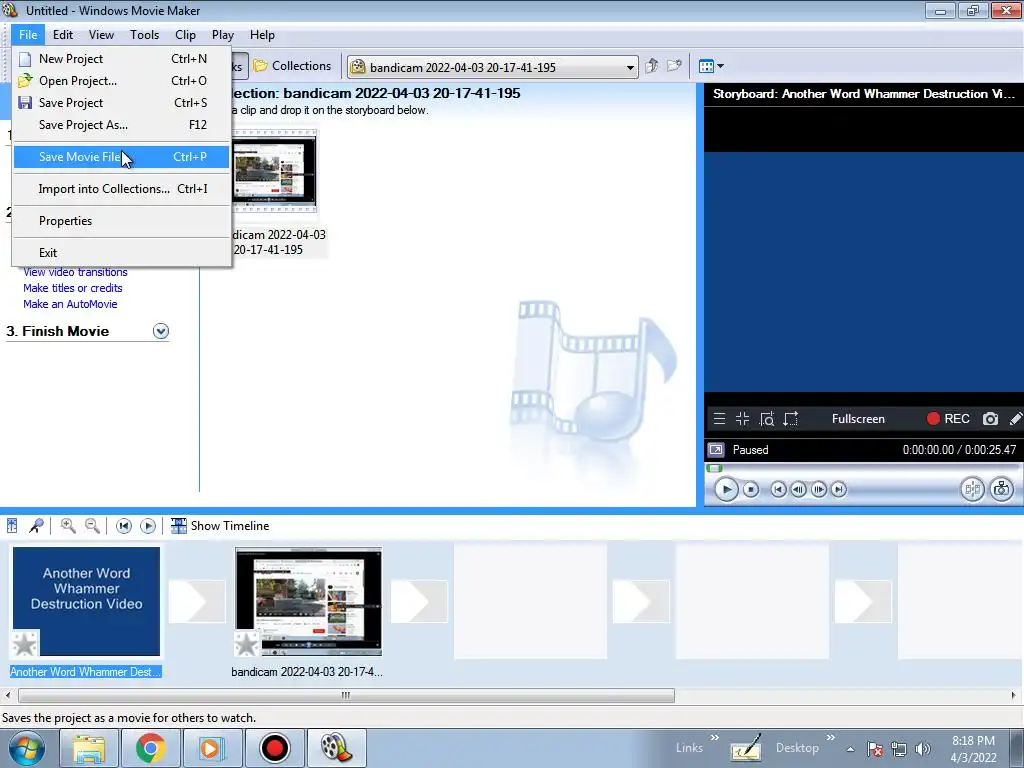Select bandicam clip in storyboard
The height and width of the screenshot is (768, 1024).
[x=308, y=601]
